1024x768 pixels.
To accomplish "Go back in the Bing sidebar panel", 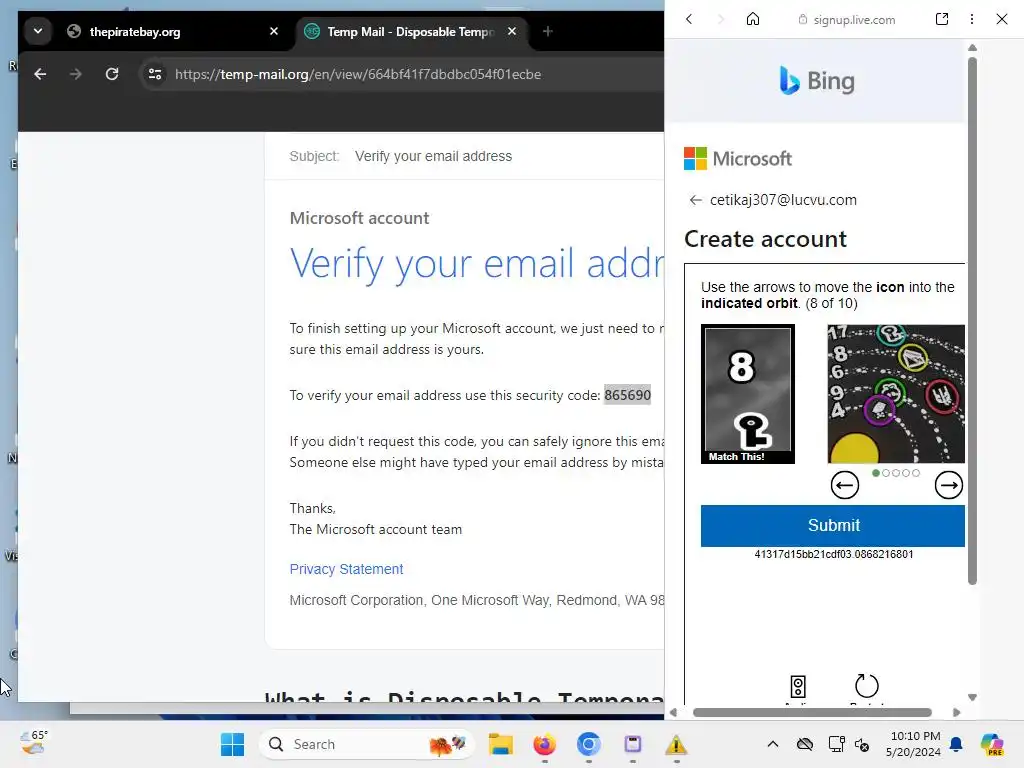I will point(689,19).
